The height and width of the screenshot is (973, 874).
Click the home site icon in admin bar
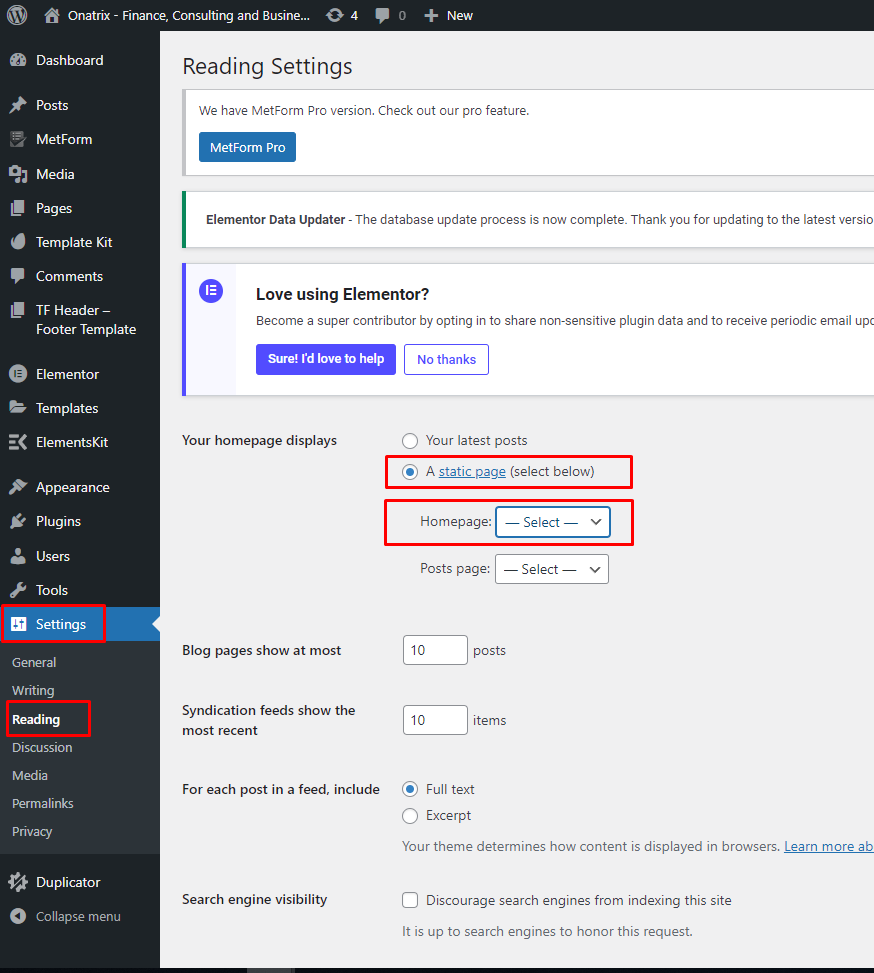tap(52, 15)
